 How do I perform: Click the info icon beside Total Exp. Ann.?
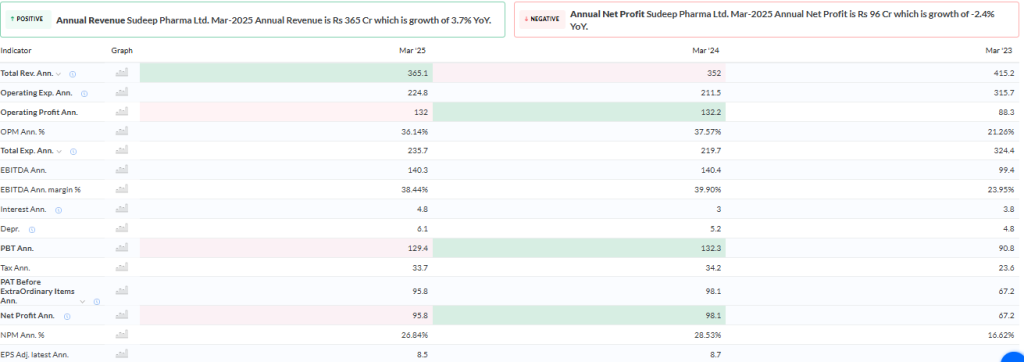click(73, 152)
